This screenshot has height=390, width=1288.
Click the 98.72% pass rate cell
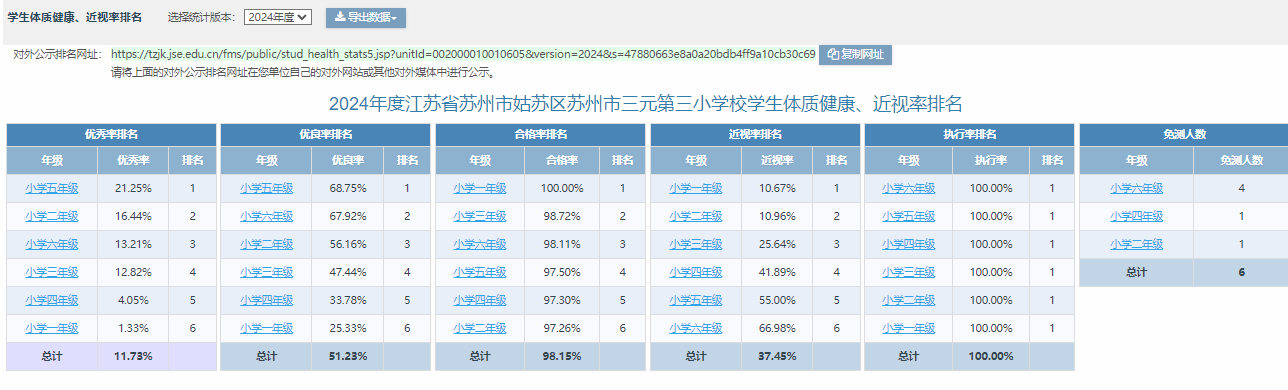coord(561,216)
